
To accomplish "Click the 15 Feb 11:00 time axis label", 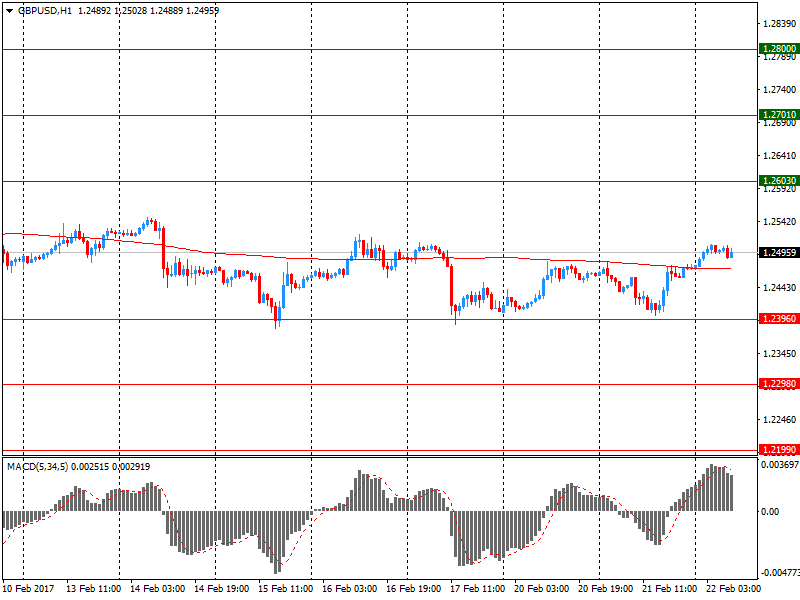I will point(285,588).
